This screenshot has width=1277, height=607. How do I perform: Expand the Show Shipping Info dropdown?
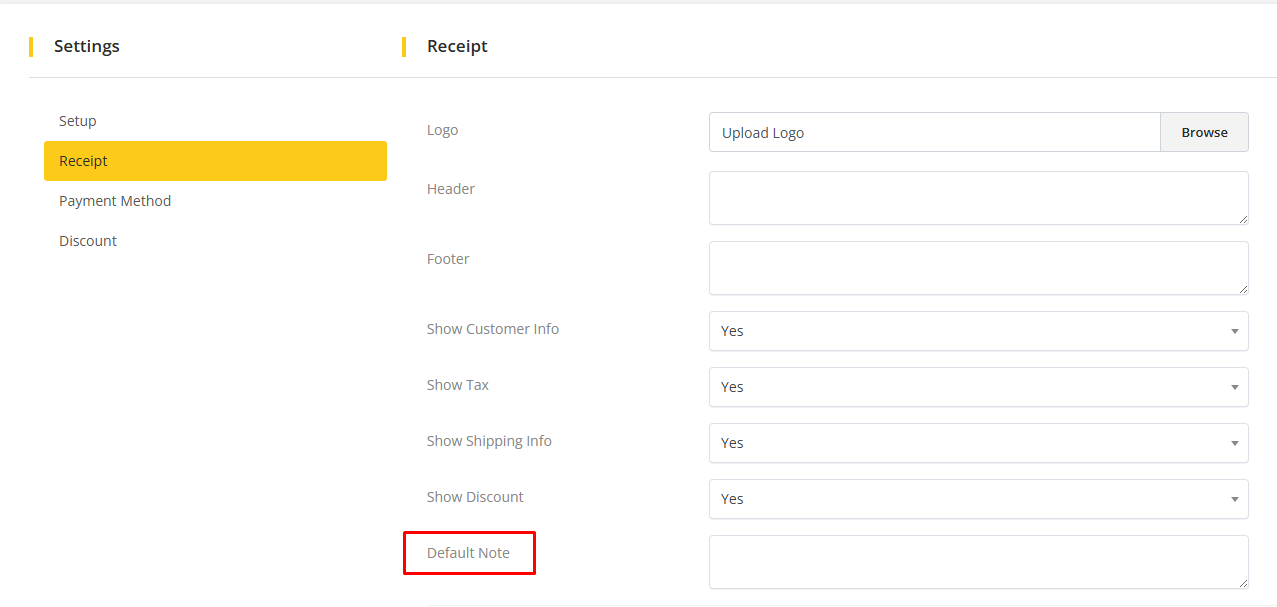click(x=978, y=443)
